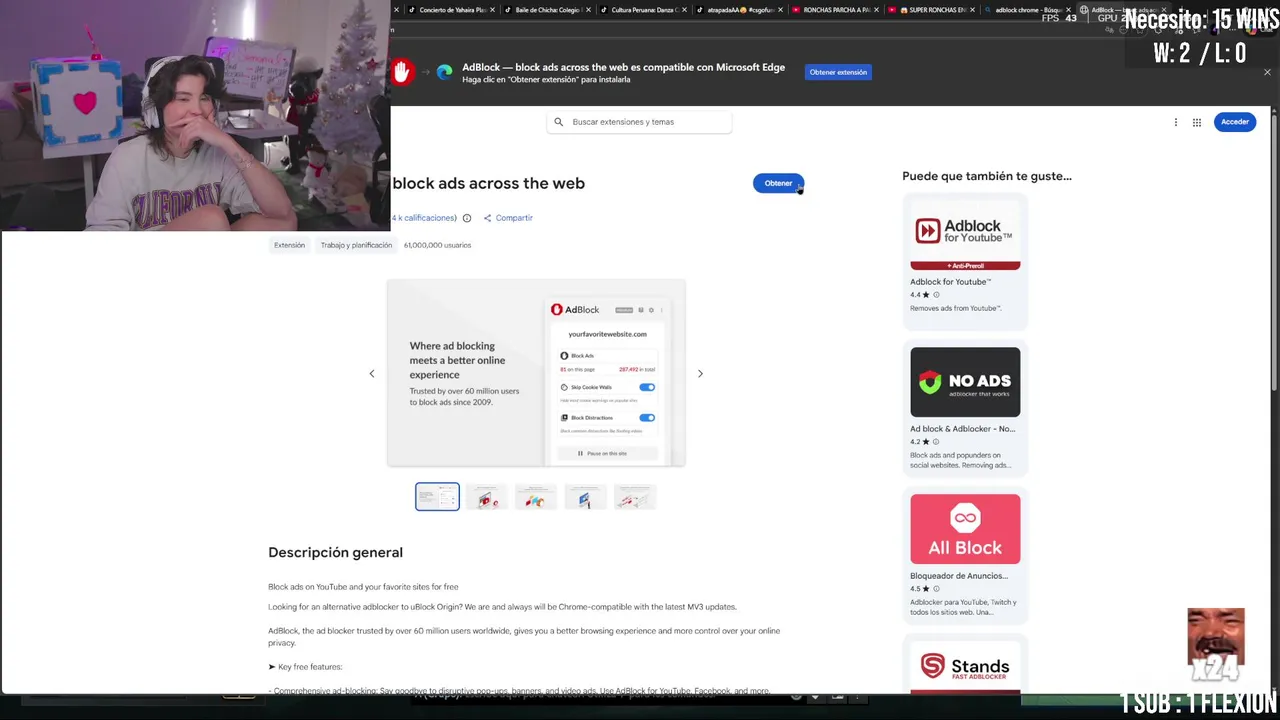Click the Key free features line
This screenshot has width=1280, height=720.
[305, 667]
